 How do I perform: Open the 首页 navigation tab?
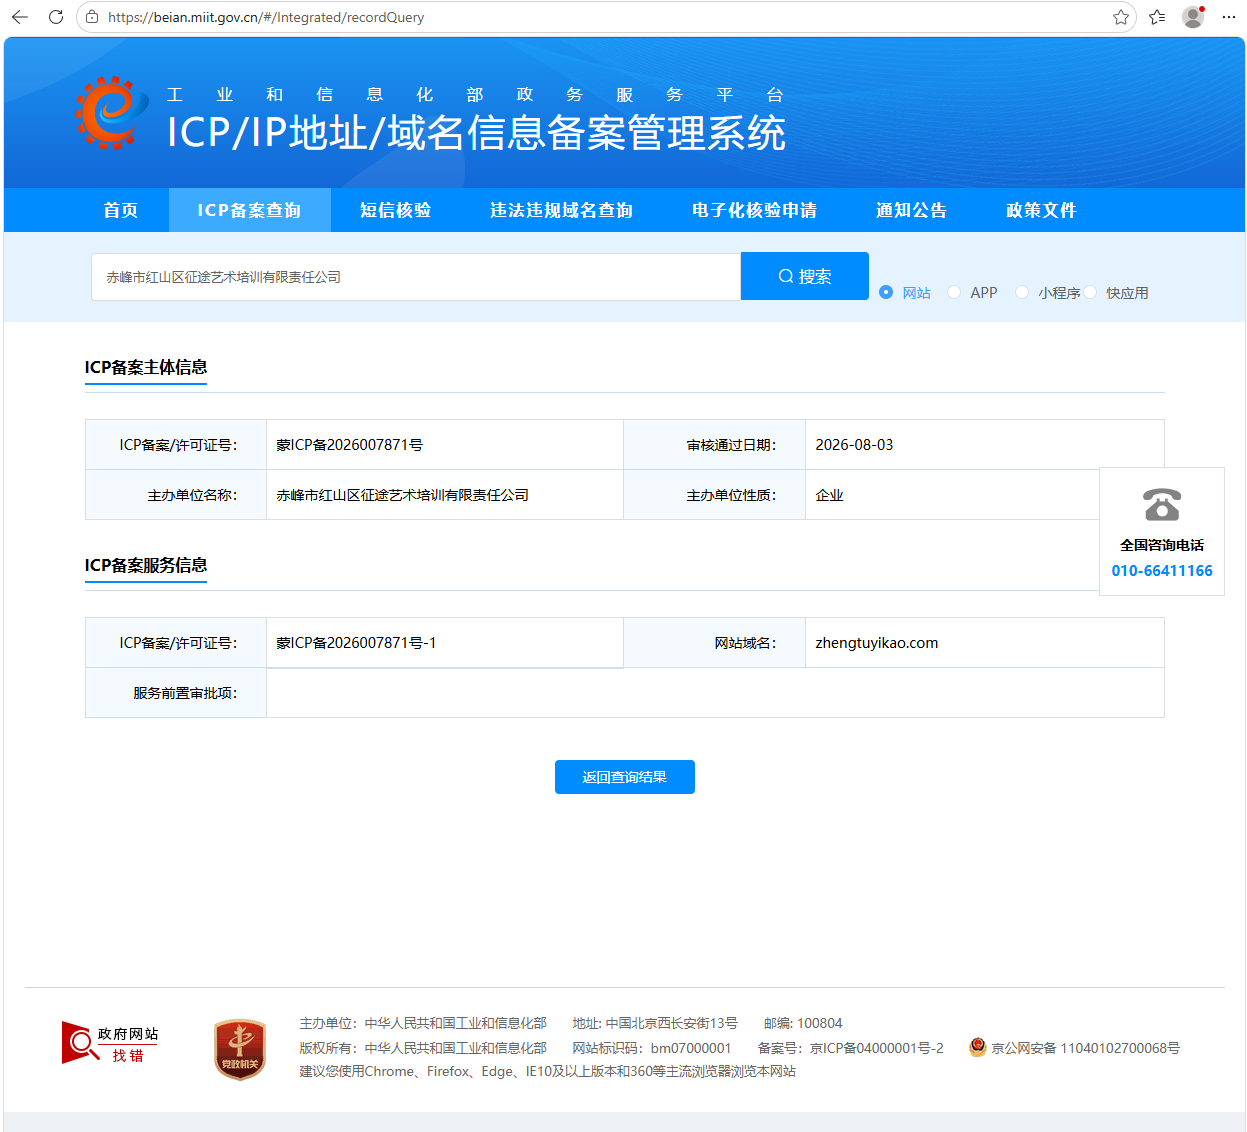coord(121,210)
